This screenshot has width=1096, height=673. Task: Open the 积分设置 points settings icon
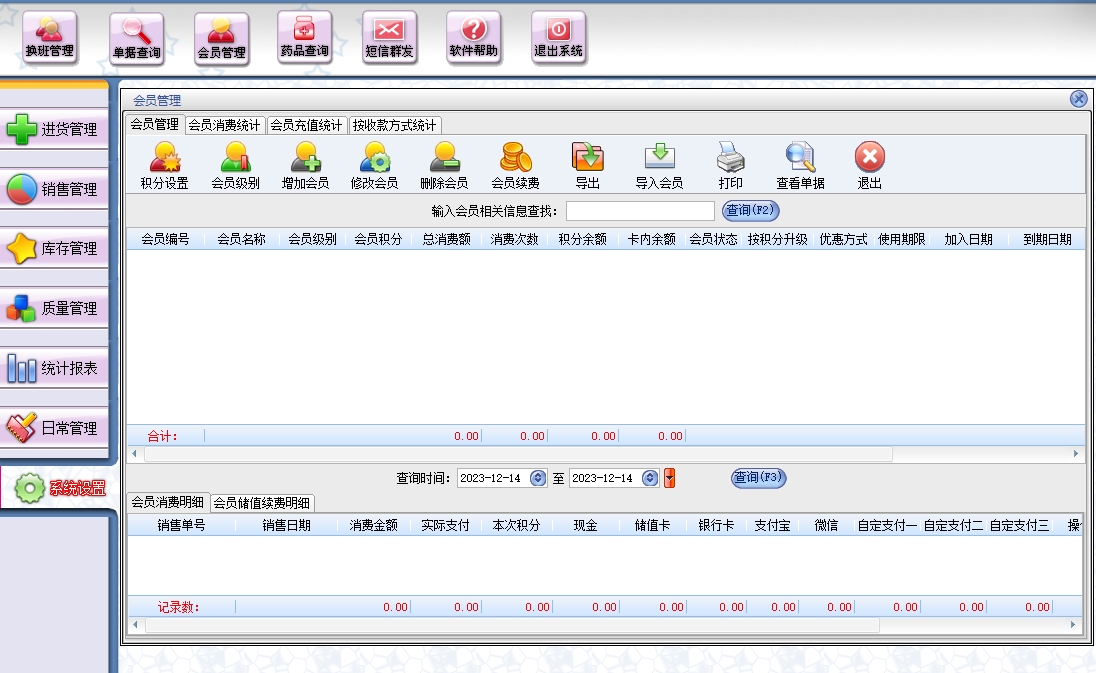coord(164,166)
